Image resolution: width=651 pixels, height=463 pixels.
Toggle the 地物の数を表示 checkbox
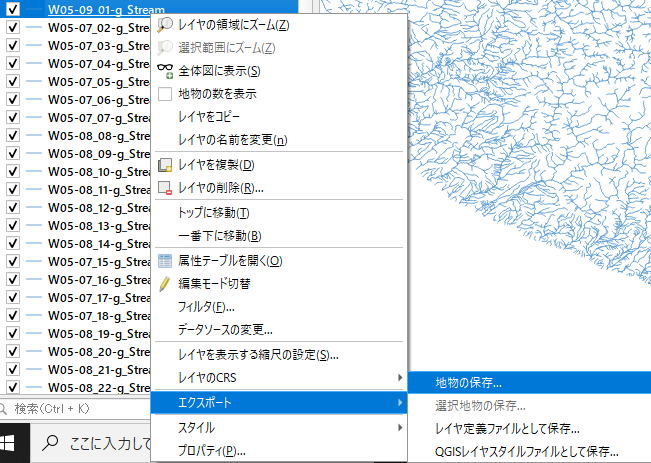click(x=166, y=94)
